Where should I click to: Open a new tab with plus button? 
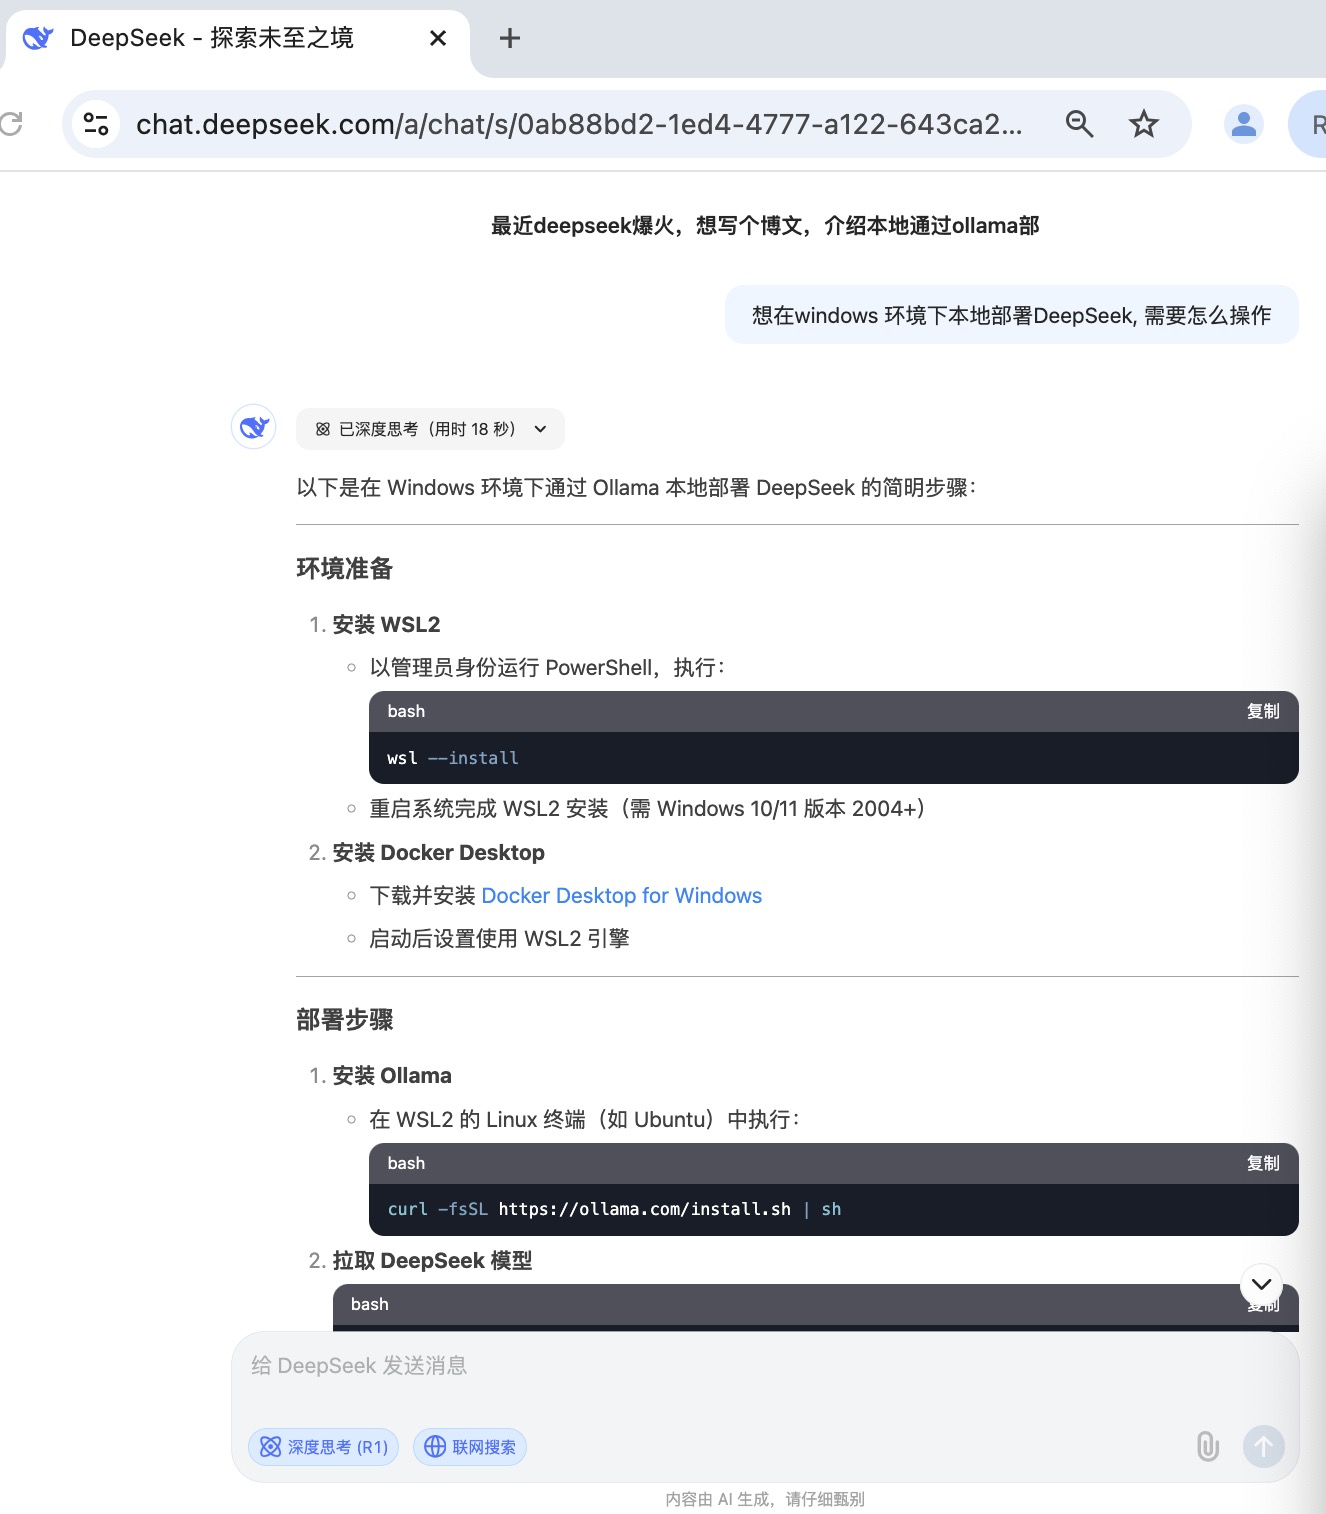[510, 38]
